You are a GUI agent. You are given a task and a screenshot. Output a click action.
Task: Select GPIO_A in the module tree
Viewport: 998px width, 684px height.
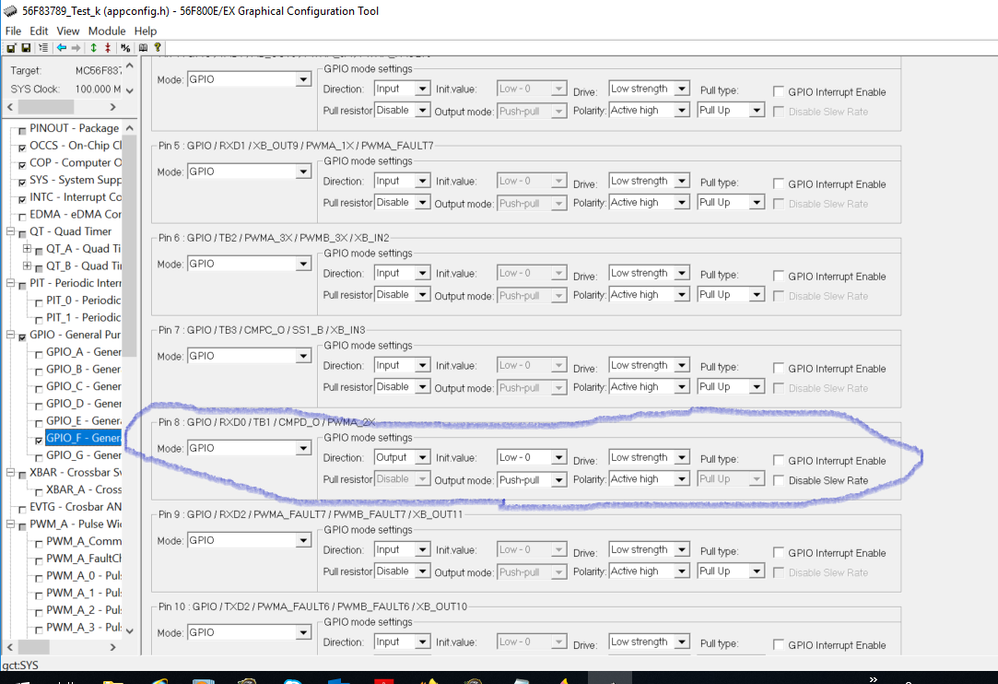(83, 351)
